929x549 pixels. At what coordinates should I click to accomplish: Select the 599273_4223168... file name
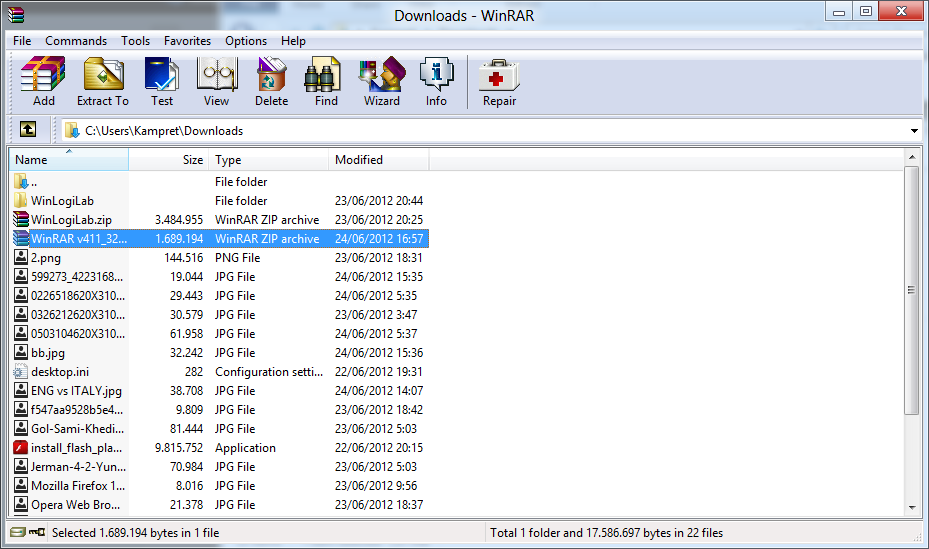pyautogui.click(x=77, y=277)
